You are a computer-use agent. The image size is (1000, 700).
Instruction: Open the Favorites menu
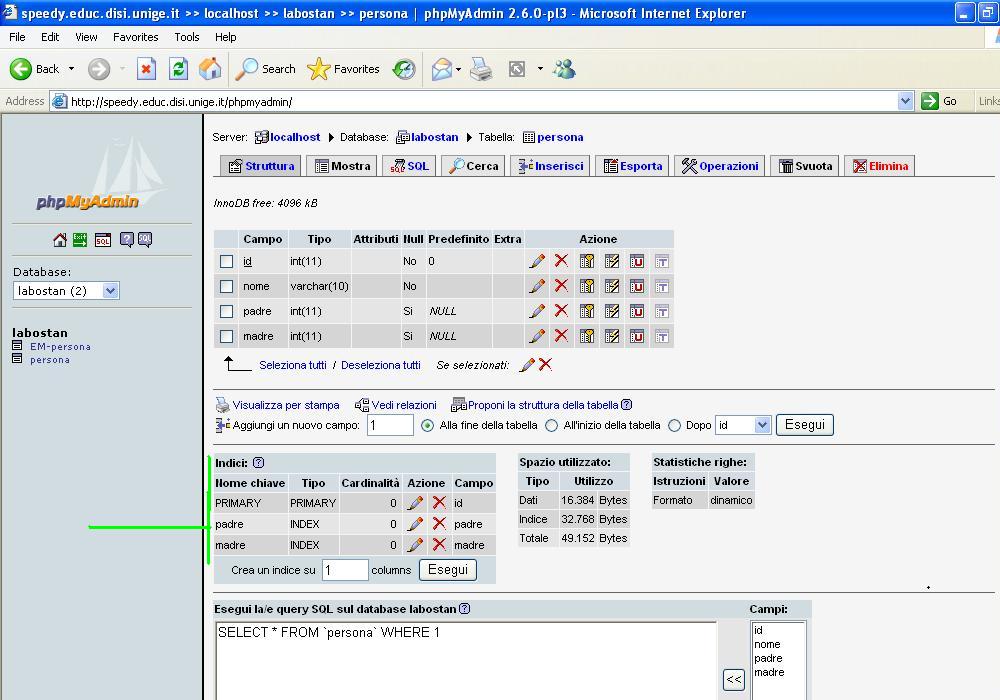point(135,37)
